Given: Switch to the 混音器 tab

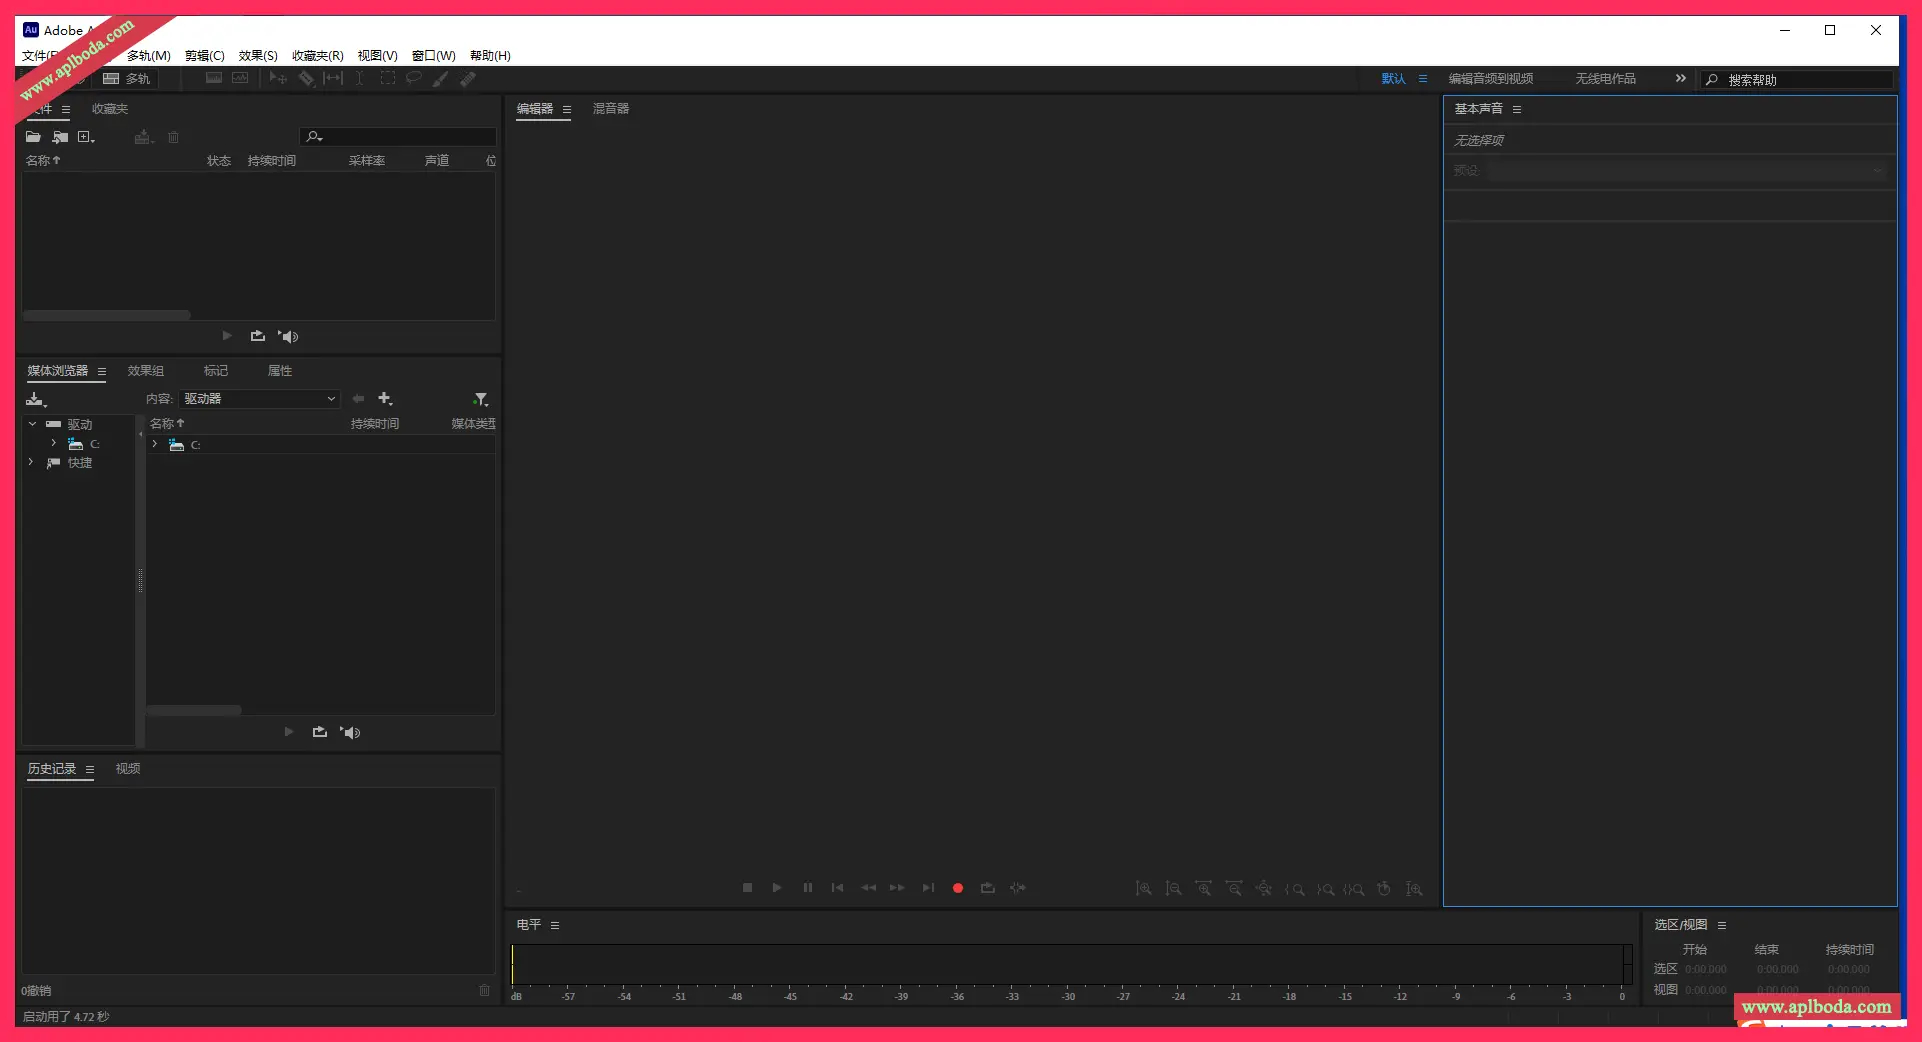Looking at the screenshot, I should pyautogui.click(x=610, y=109).
